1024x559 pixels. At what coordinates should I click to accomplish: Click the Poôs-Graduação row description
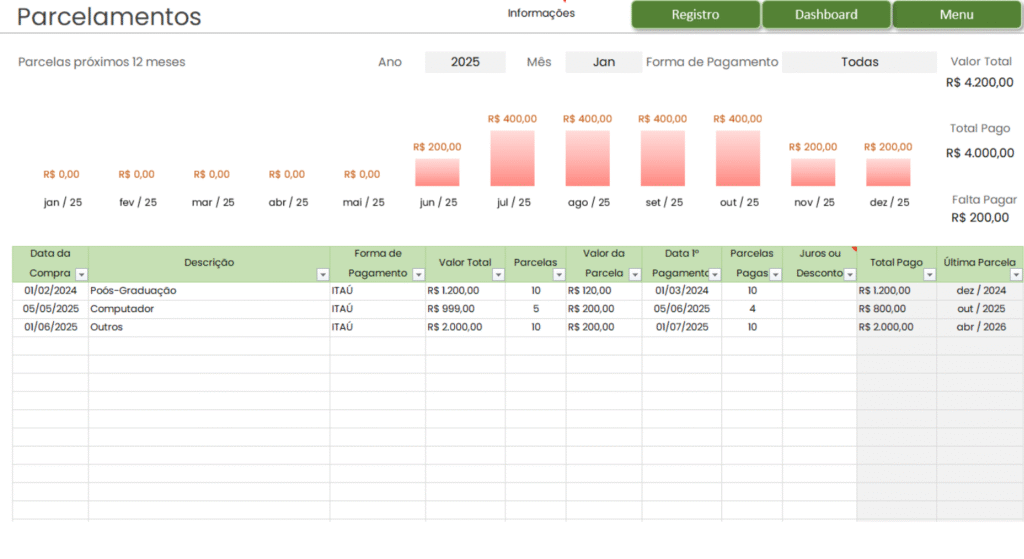pyautogui.click(x=209, y=291)
